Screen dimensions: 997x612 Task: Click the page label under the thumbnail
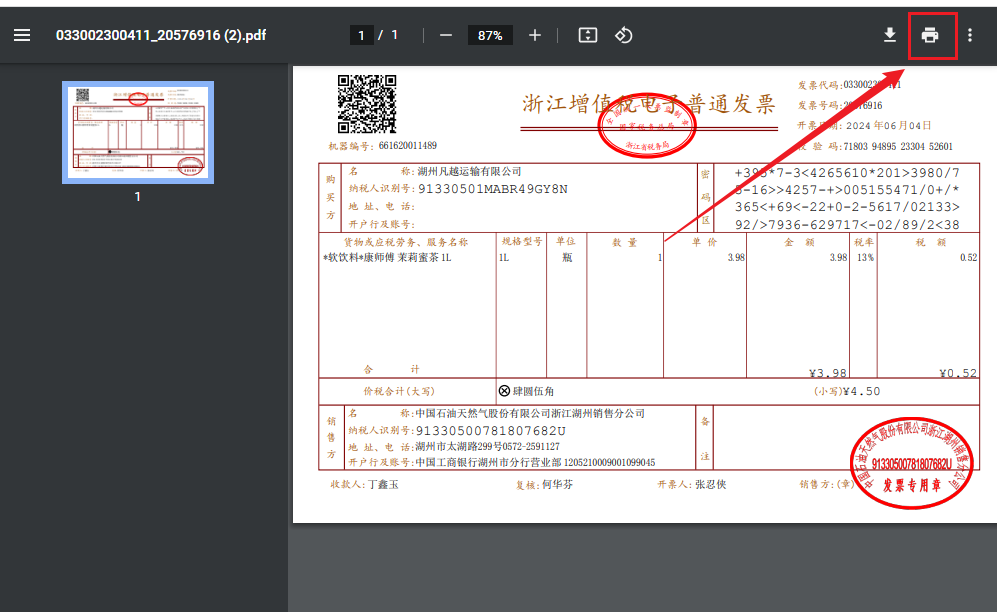pyautogui.click(x=138, y=197)
